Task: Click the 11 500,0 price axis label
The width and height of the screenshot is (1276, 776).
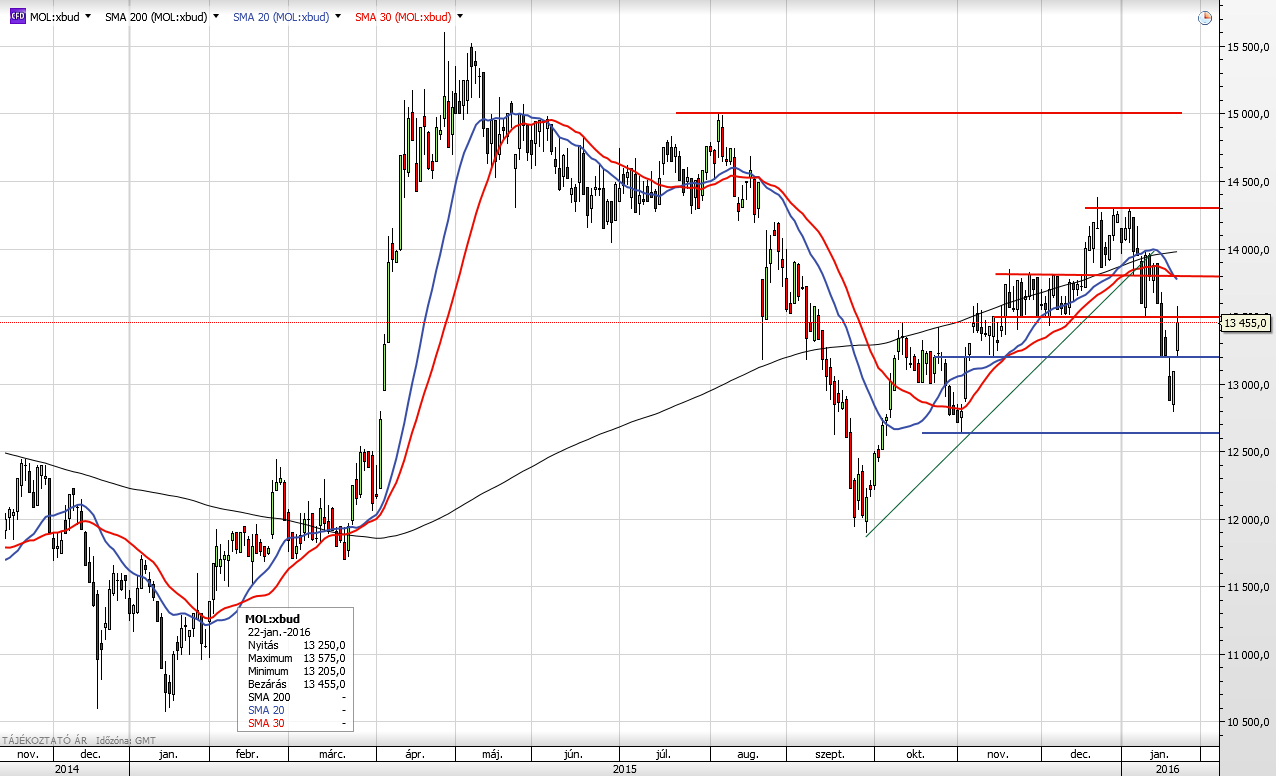Action: pyautogui.click(x=1247, y=587)
